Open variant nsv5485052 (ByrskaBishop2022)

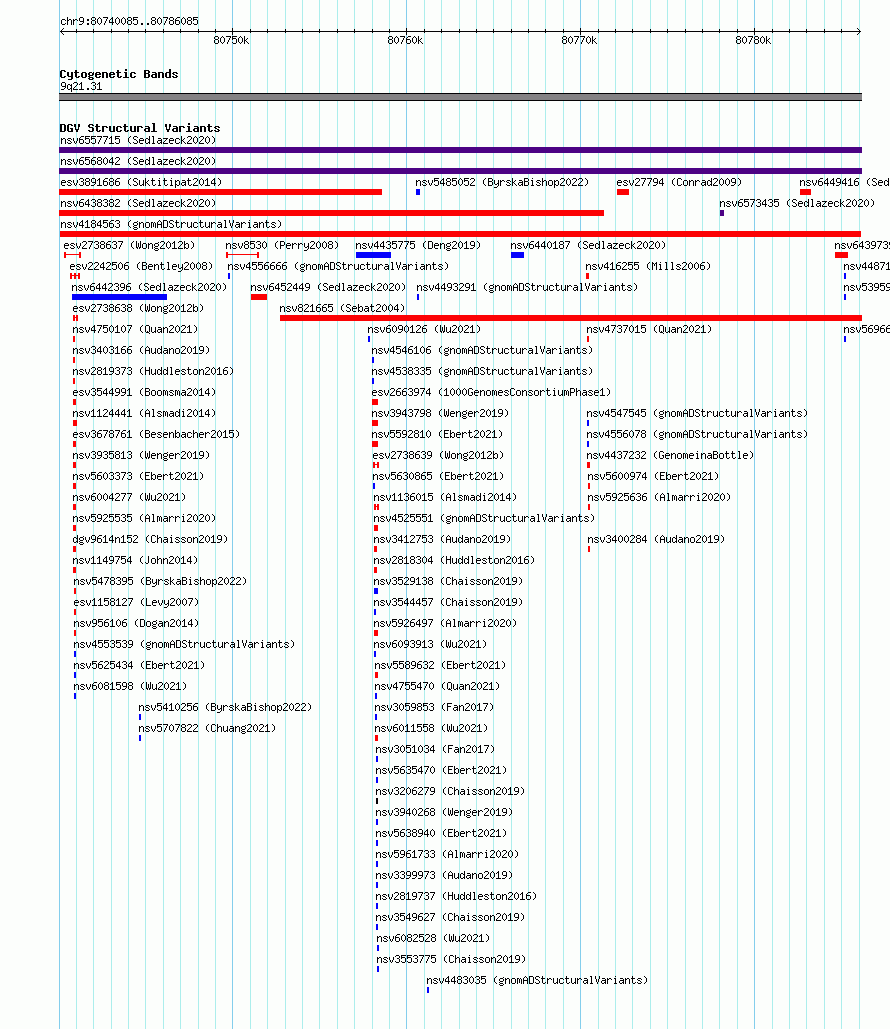pyautogui.click(x=502, y=182)
